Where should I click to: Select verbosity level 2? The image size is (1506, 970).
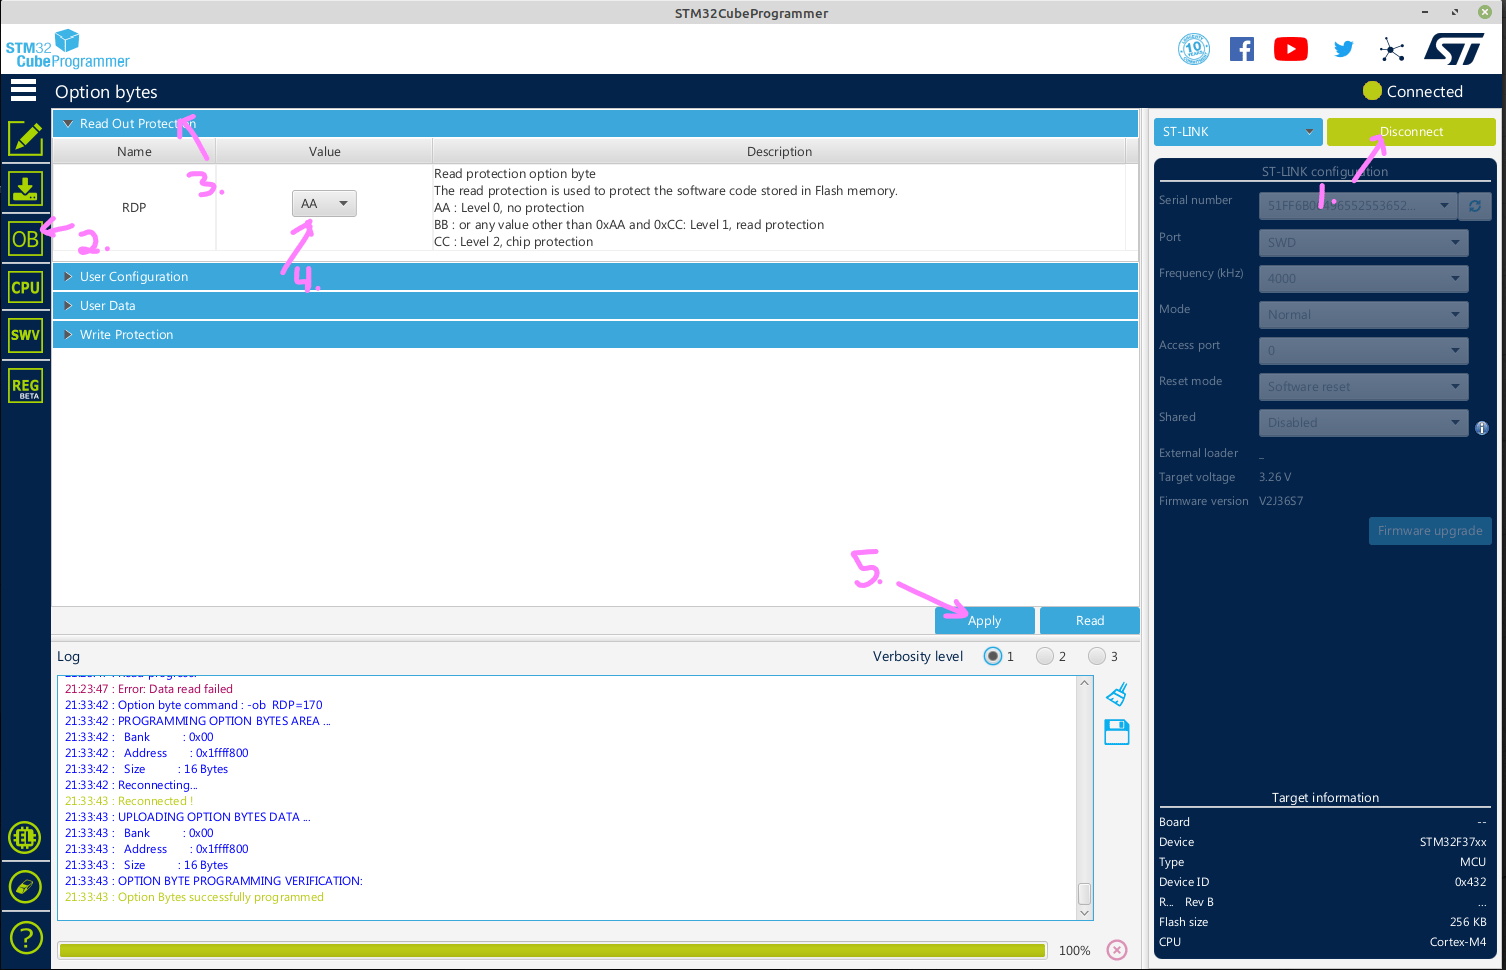pos(1045,656)
